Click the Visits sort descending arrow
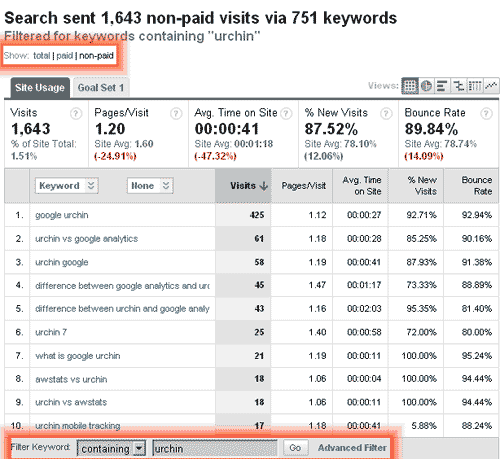Viewport: 500px width, 459px height. coord(264,186)
